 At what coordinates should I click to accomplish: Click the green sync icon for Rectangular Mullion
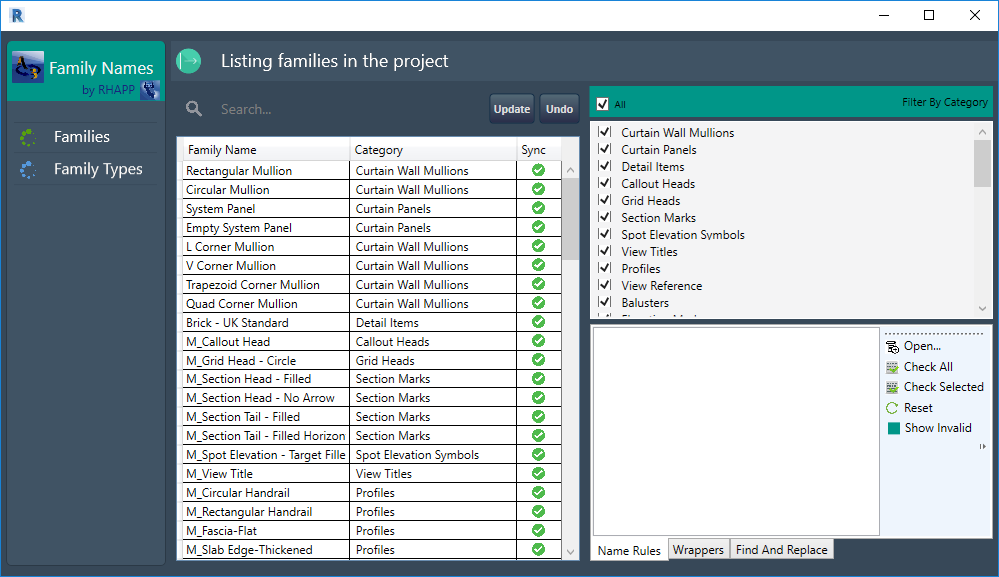[537, 170]
